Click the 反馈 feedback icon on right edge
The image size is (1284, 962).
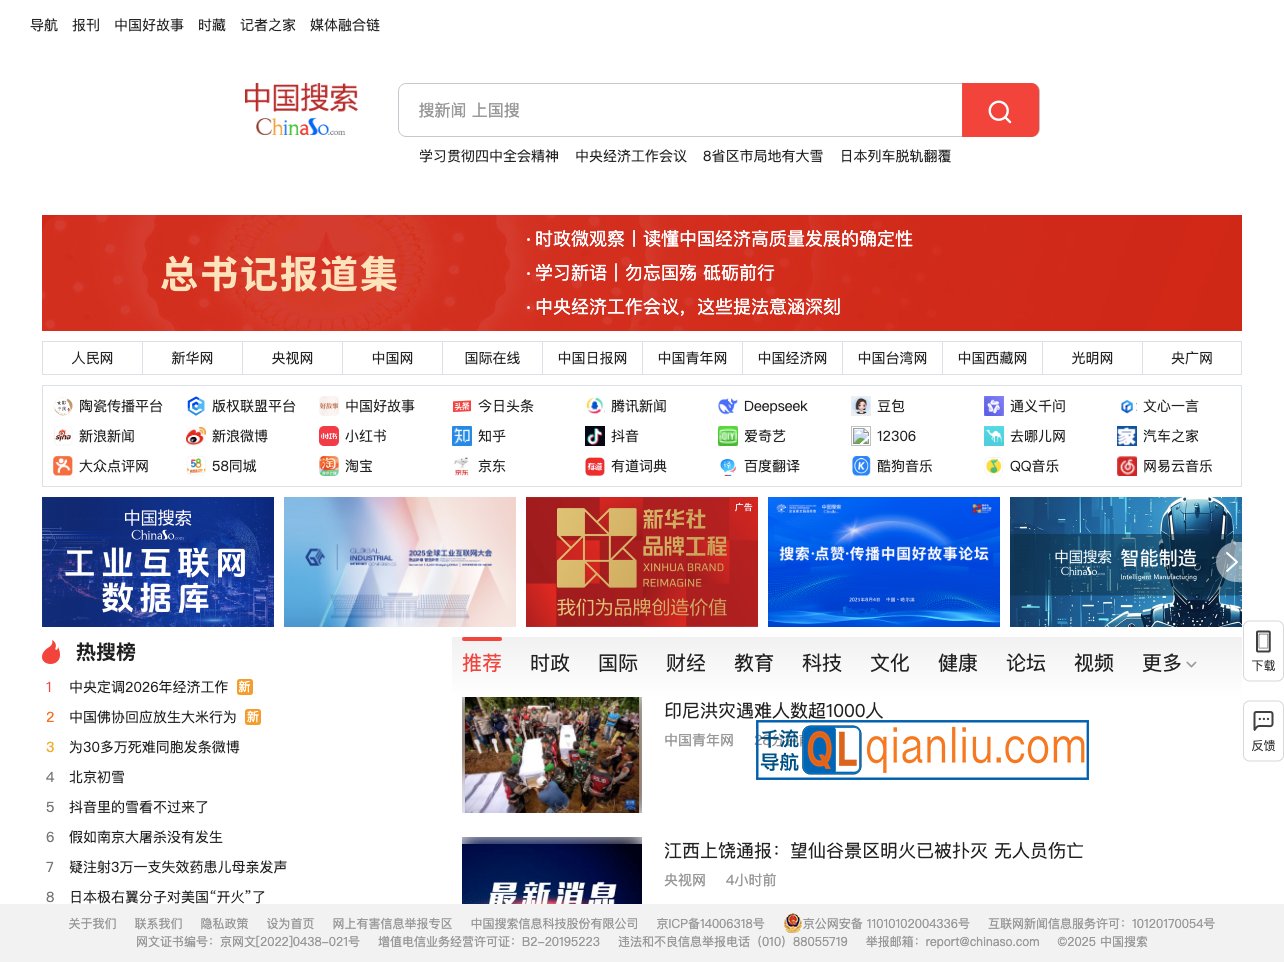coord(1261,731)
